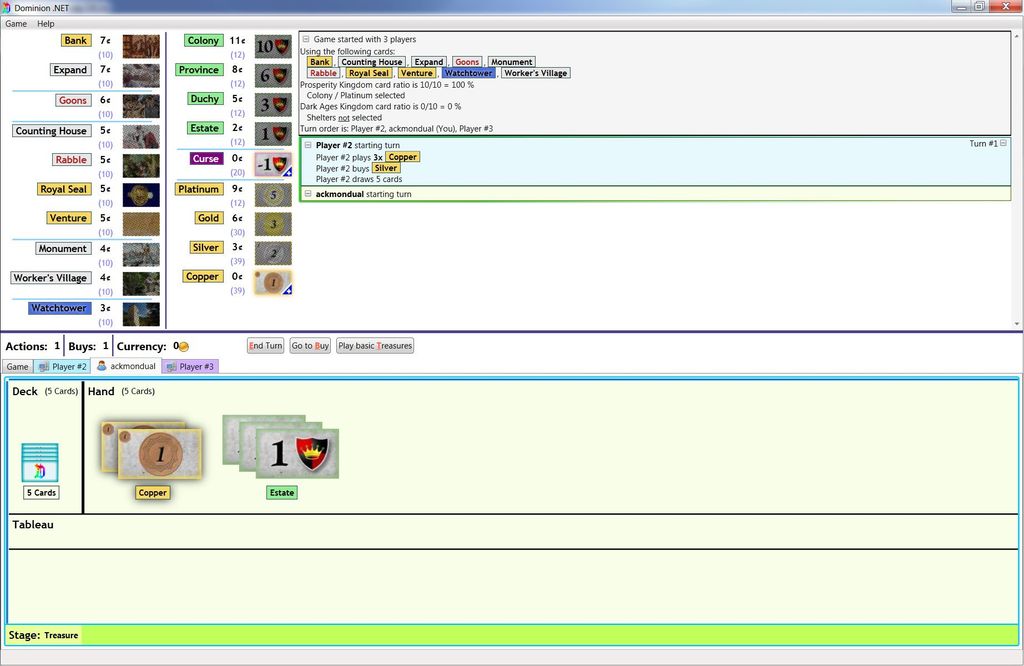
Task: Click the Platinum coin card icon
Action: click(273, 195)
